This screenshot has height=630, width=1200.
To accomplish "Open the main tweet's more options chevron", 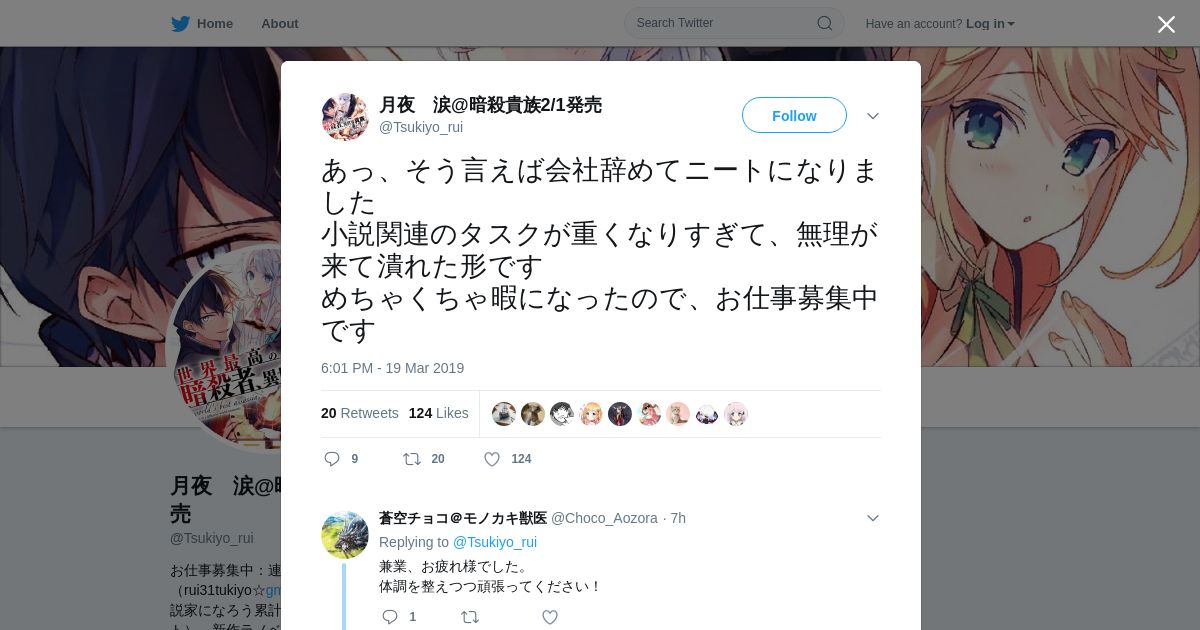I will click(x=873, y=116).
